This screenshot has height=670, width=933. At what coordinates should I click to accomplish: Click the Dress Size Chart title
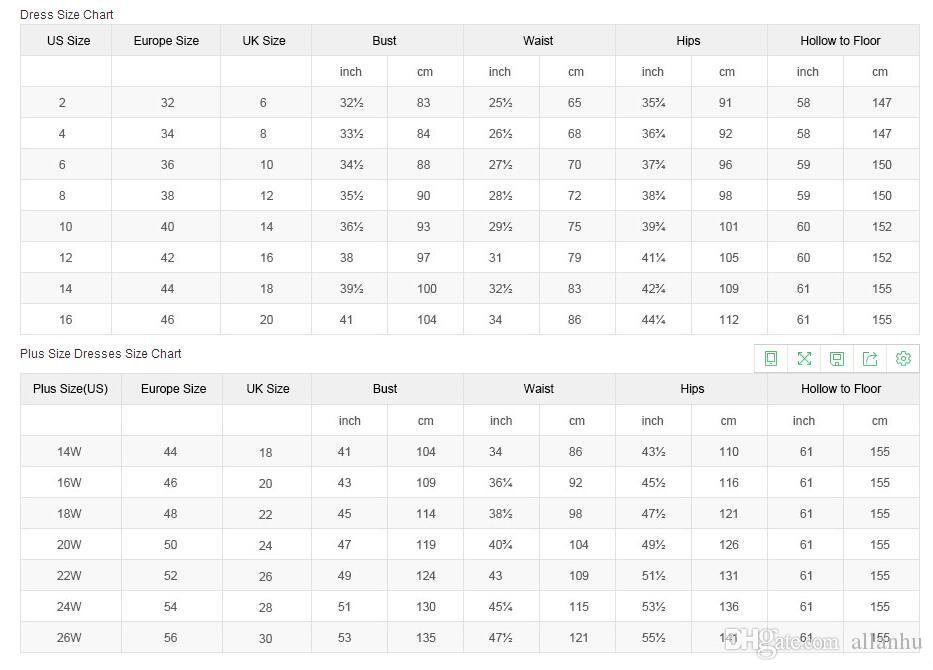[67, 15]
